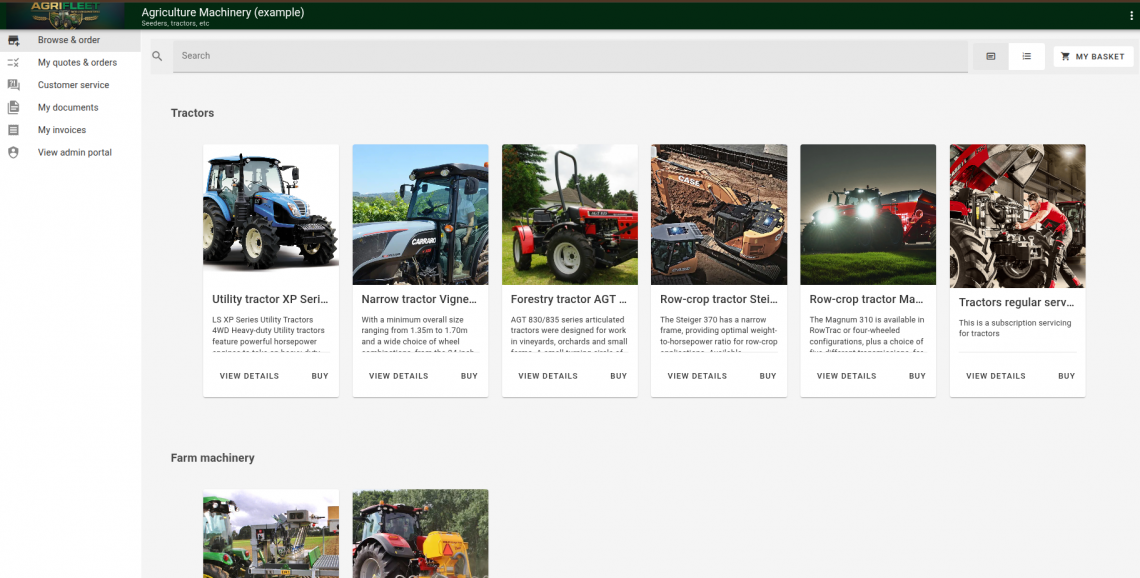The image size is (1140, 578).
Task: Click the Carraro narrow tractor image
Action: 420,214
